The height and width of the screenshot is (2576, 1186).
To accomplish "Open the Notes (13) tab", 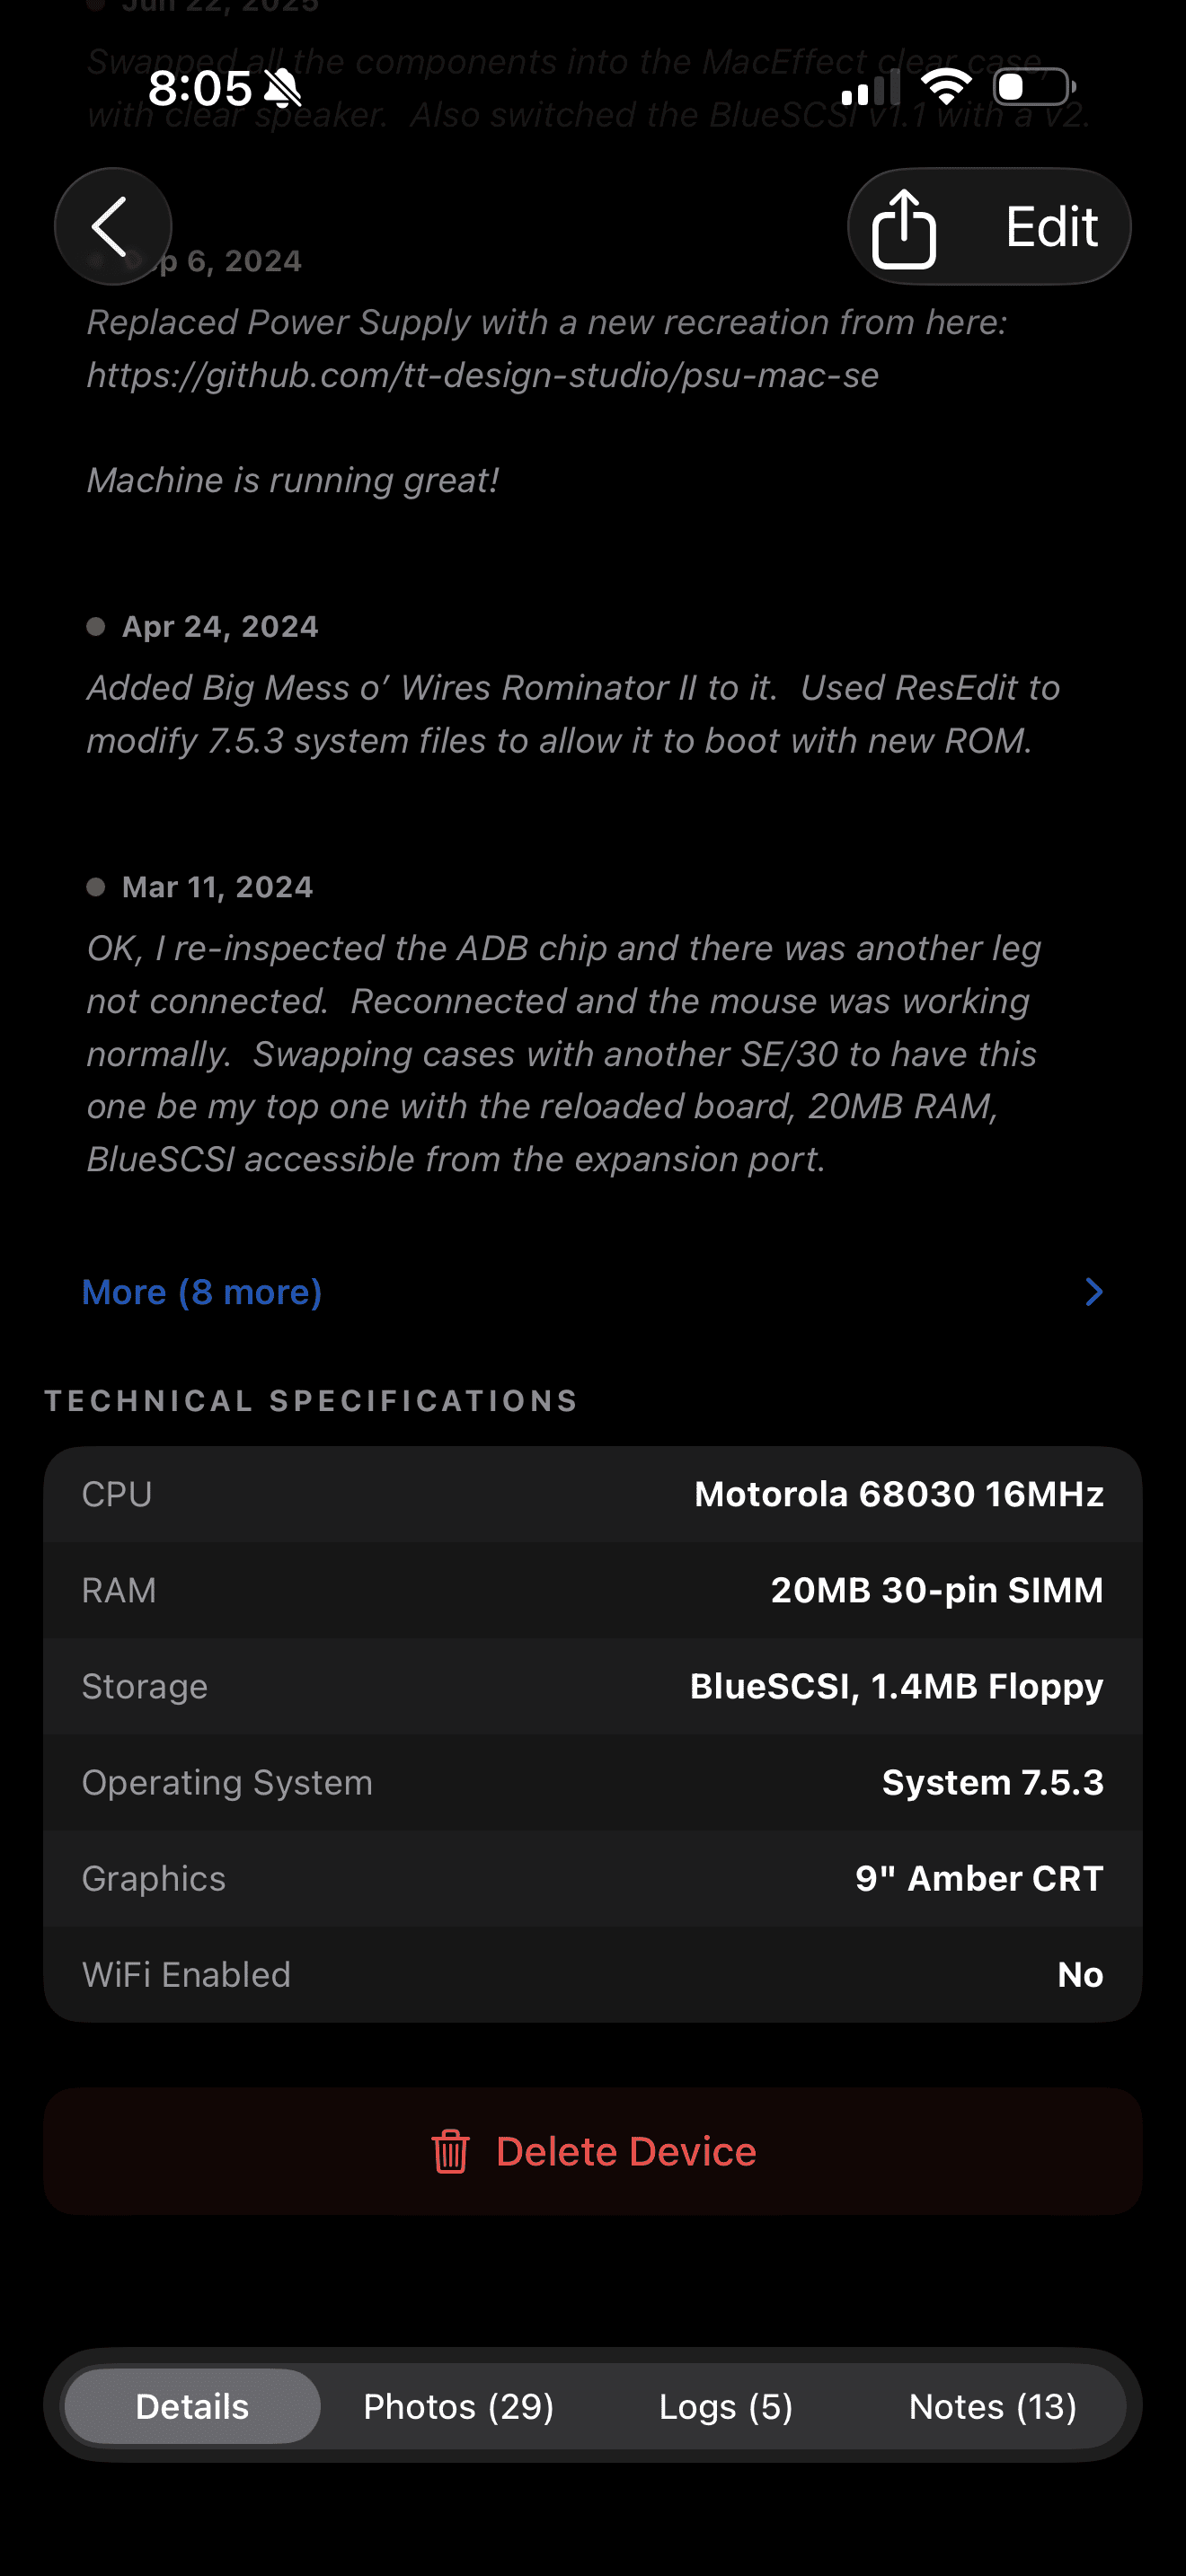I will (x=992, y=2406).
